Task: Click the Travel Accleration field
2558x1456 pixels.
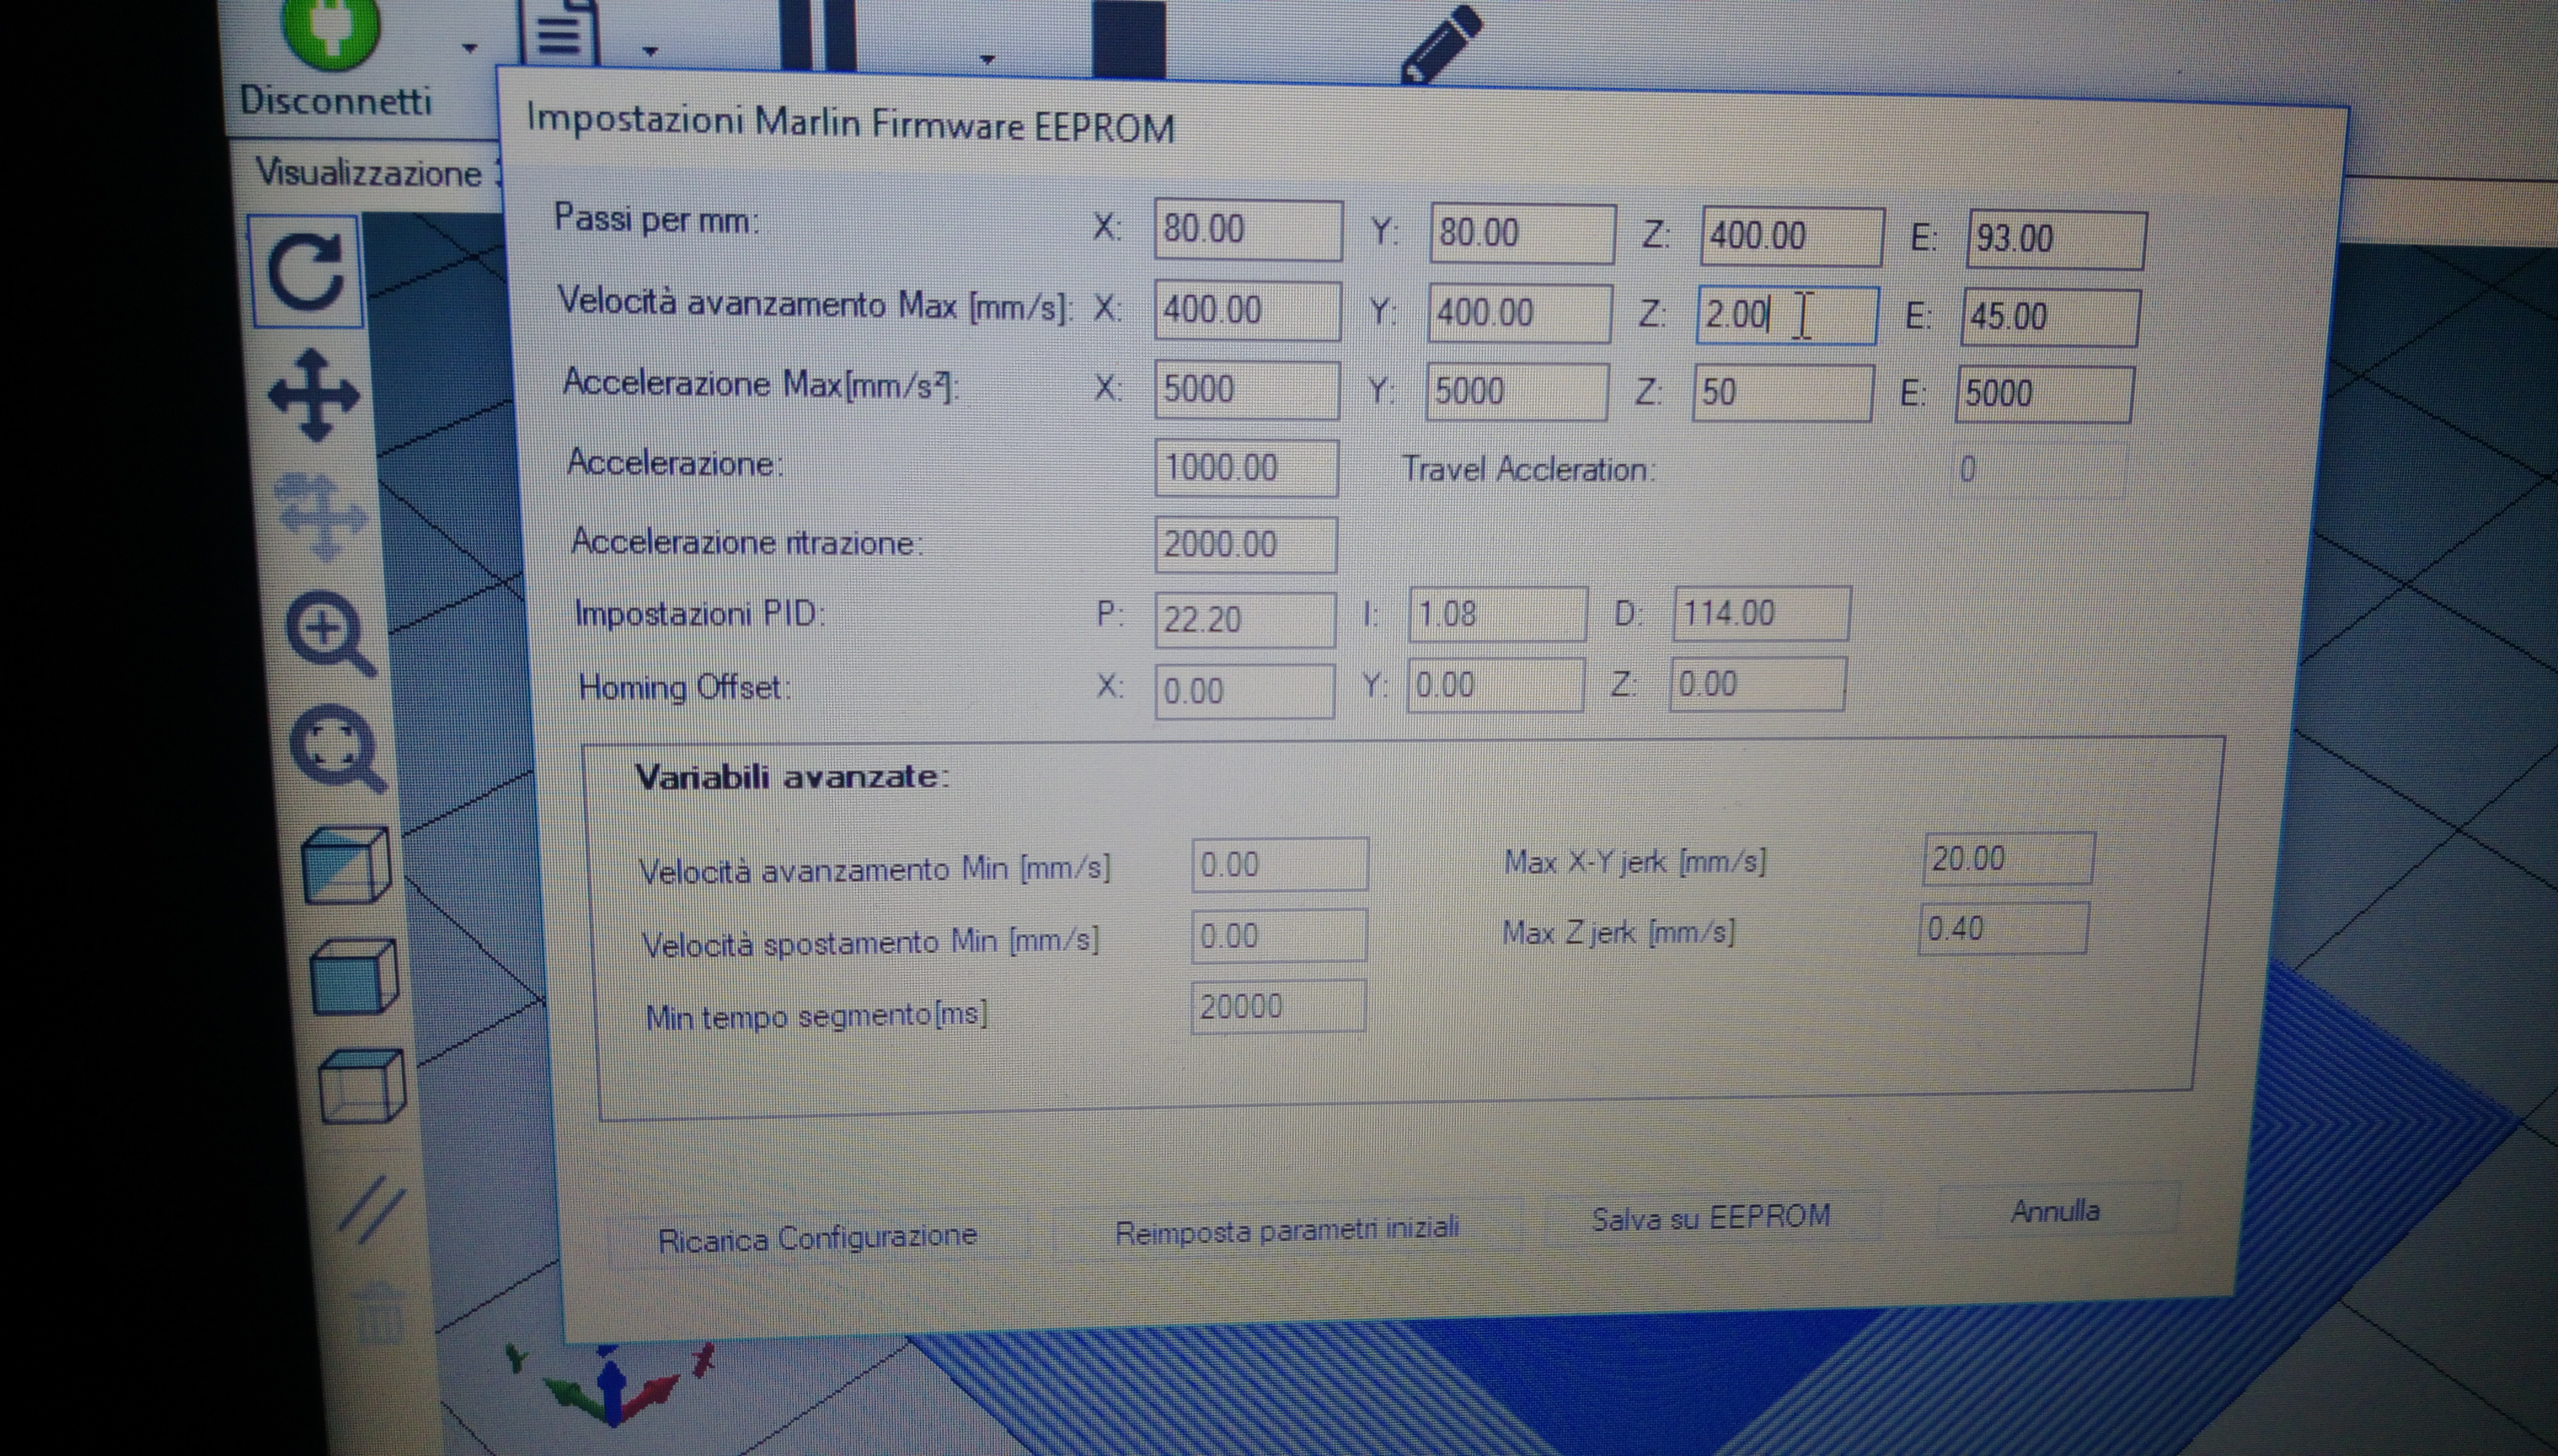Action: point(2038,470)
